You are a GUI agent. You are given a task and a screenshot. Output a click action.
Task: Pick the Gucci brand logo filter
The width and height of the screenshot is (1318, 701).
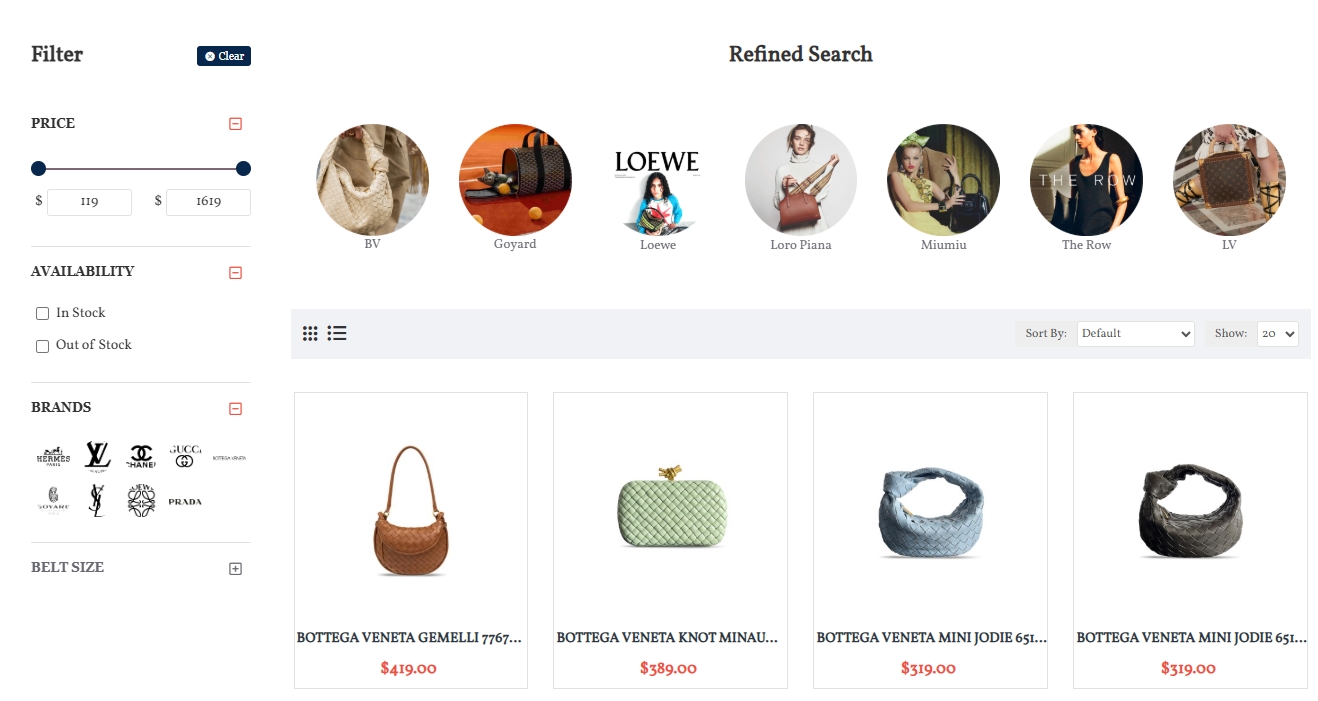[x=185, y=456]
